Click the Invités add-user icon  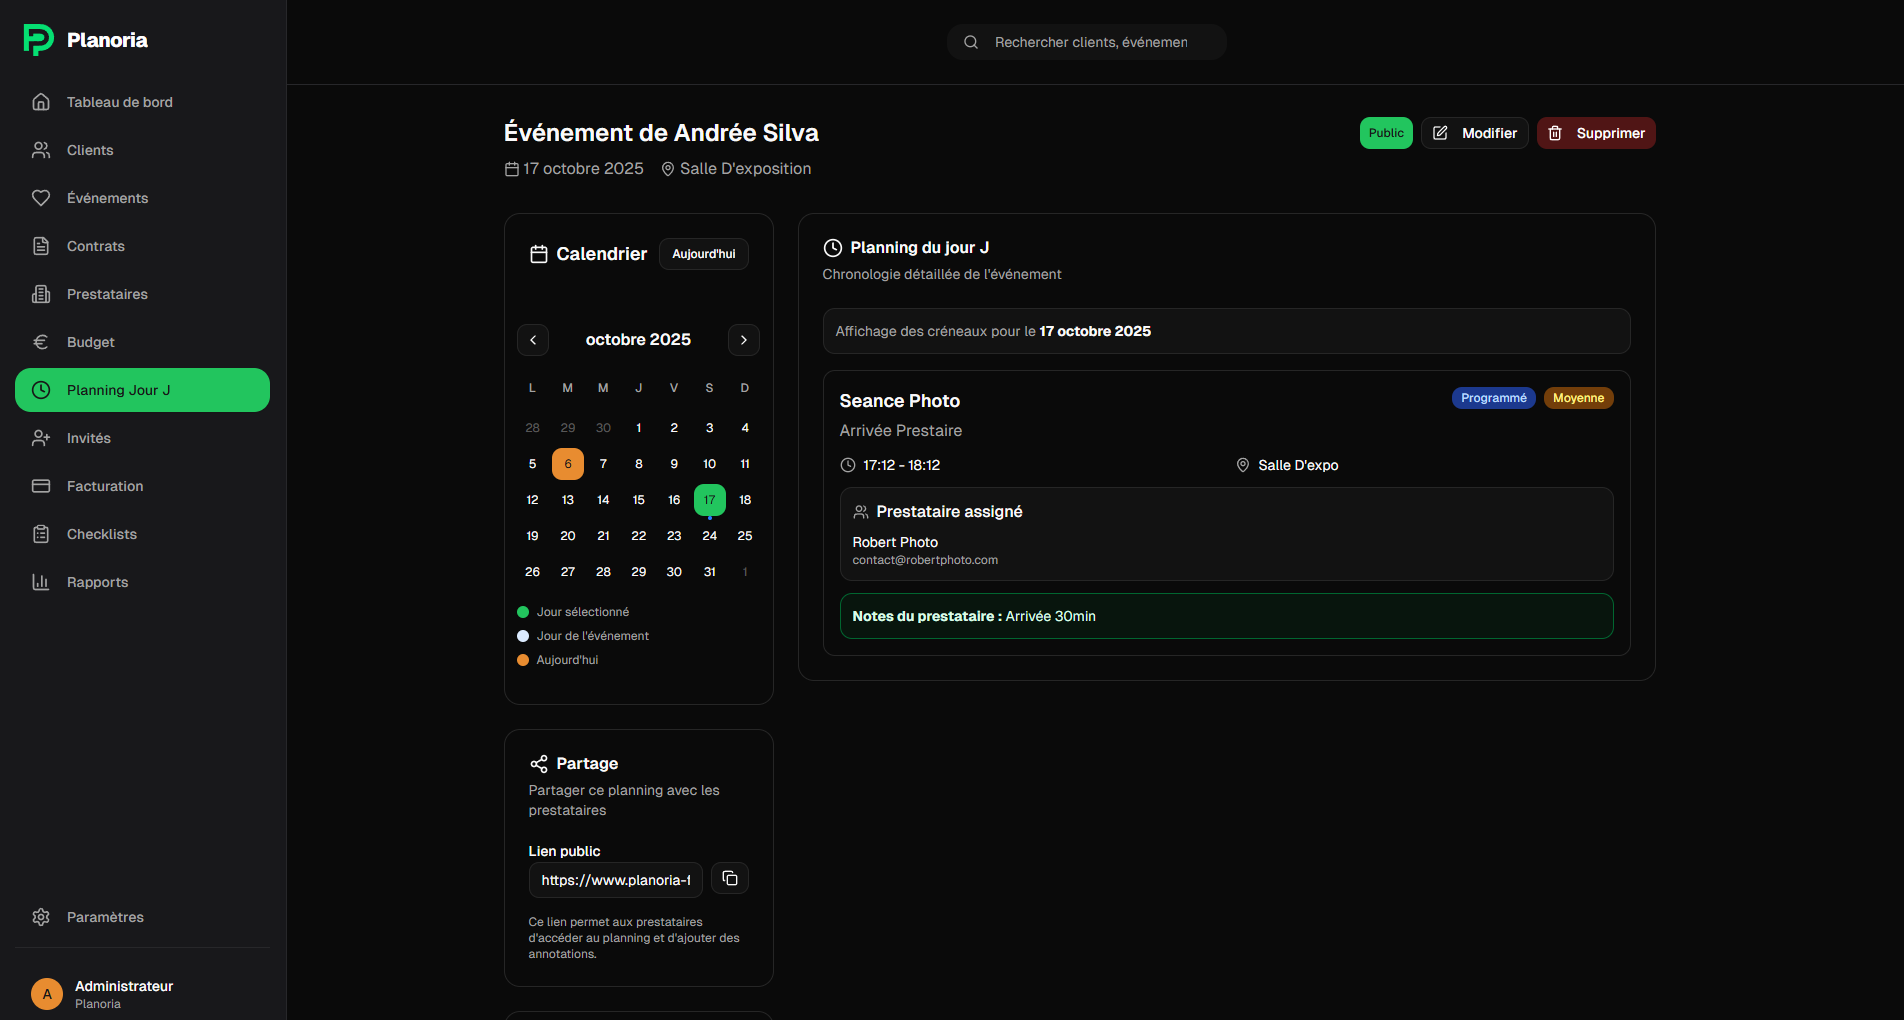(x=41, y=438)
